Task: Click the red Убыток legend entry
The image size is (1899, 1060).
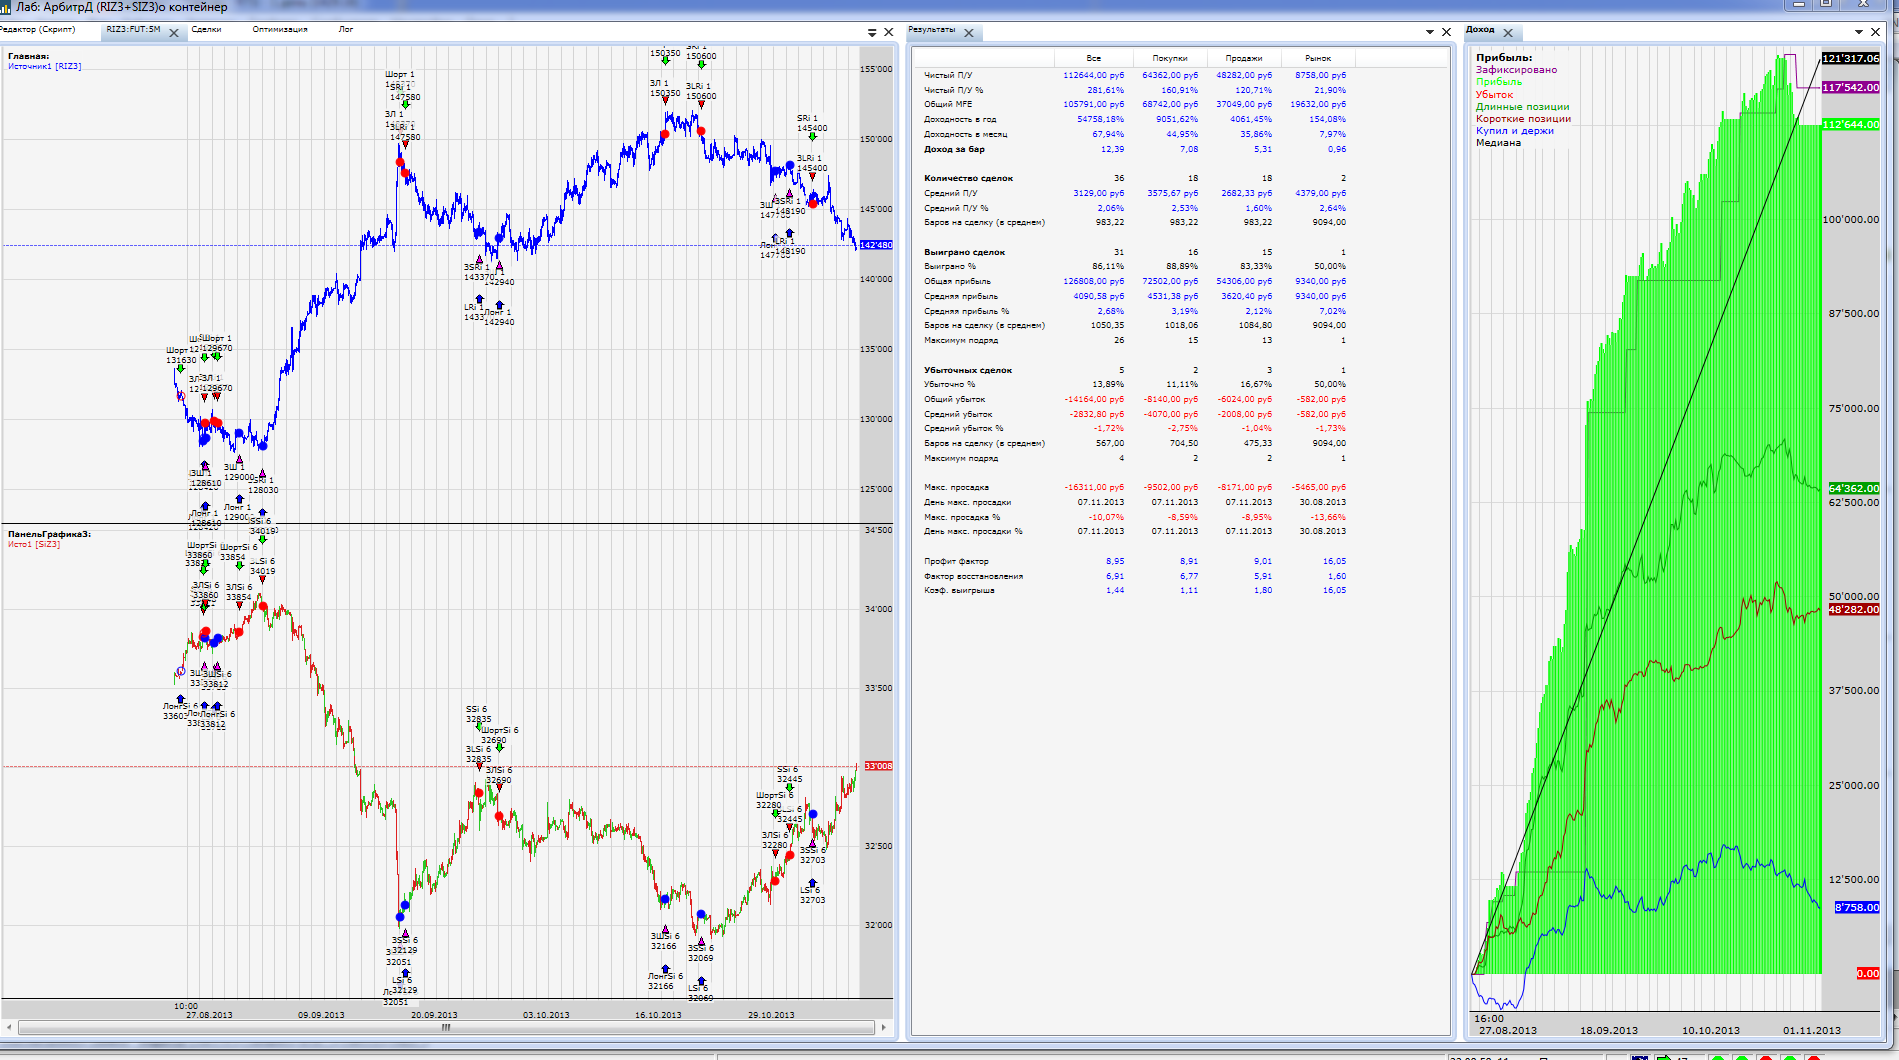Action: tap(1494, 95)
